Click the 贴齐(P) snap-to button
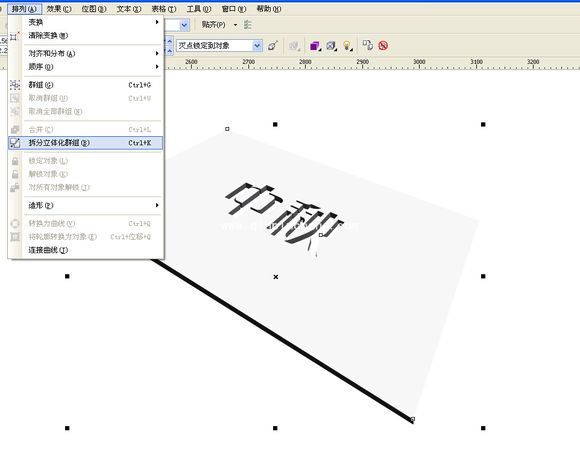Screen dimensions: 580x452 pyautogui.click(x=213, y=25)
